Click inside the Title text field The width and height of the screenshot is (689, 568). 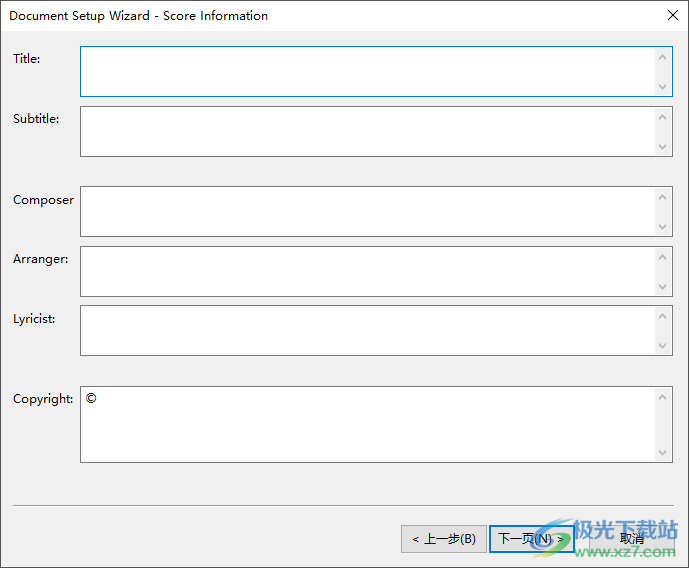click(x=367, y=72)
